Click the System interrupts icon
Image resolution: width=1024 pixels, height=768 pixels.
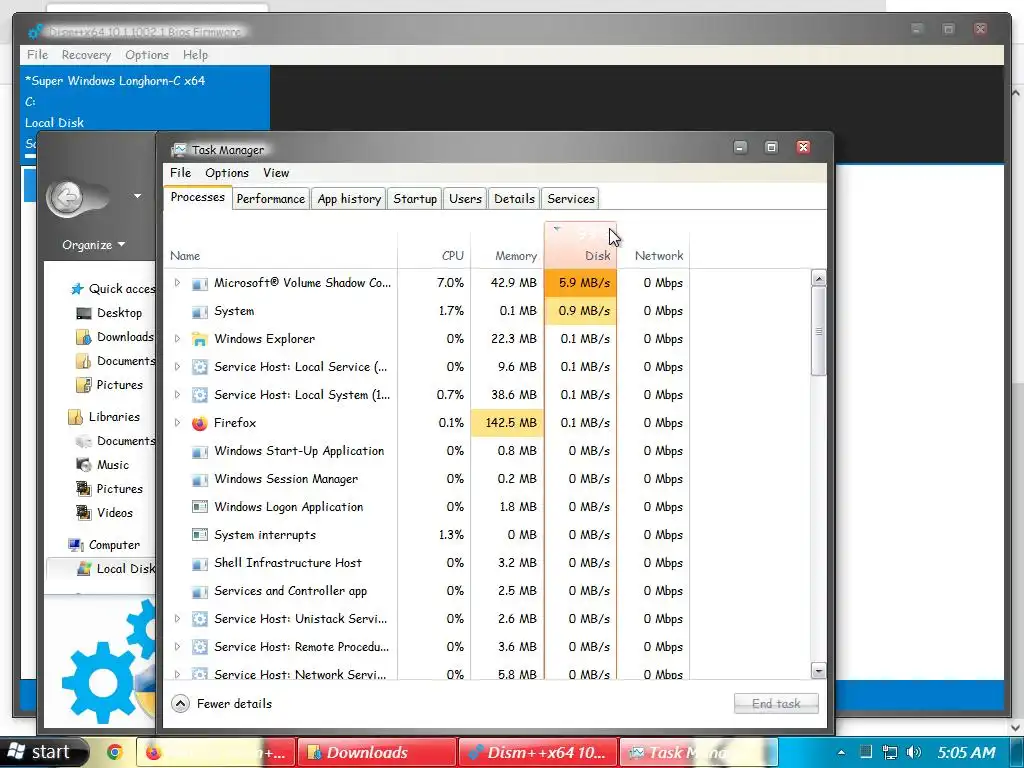point(200,535)
